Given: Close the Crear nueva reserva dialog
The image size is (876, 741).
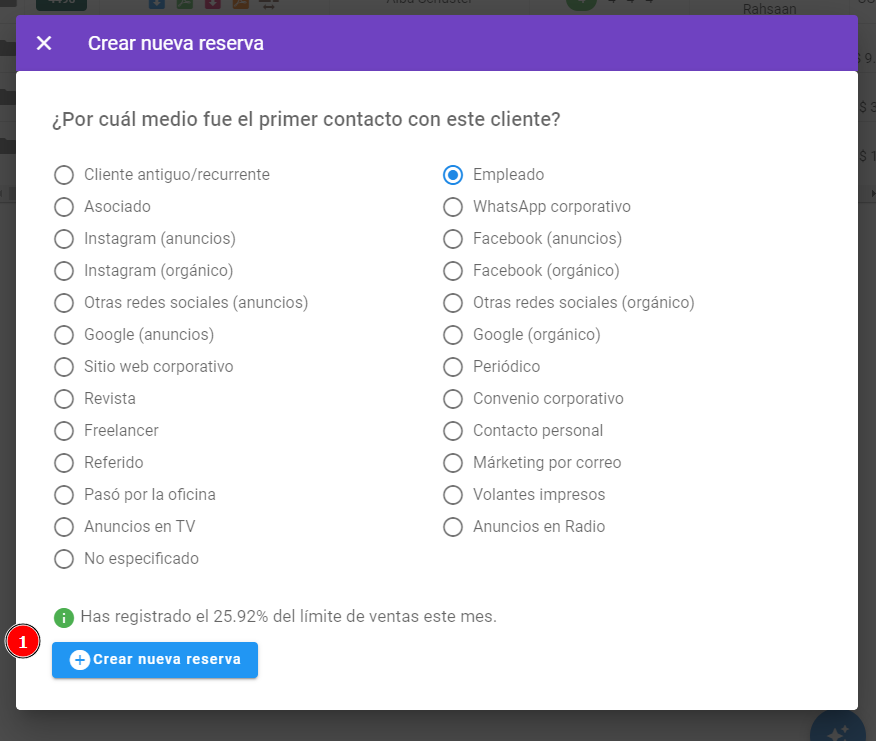Looking at the screenshot, I should (x=44, y=43).
